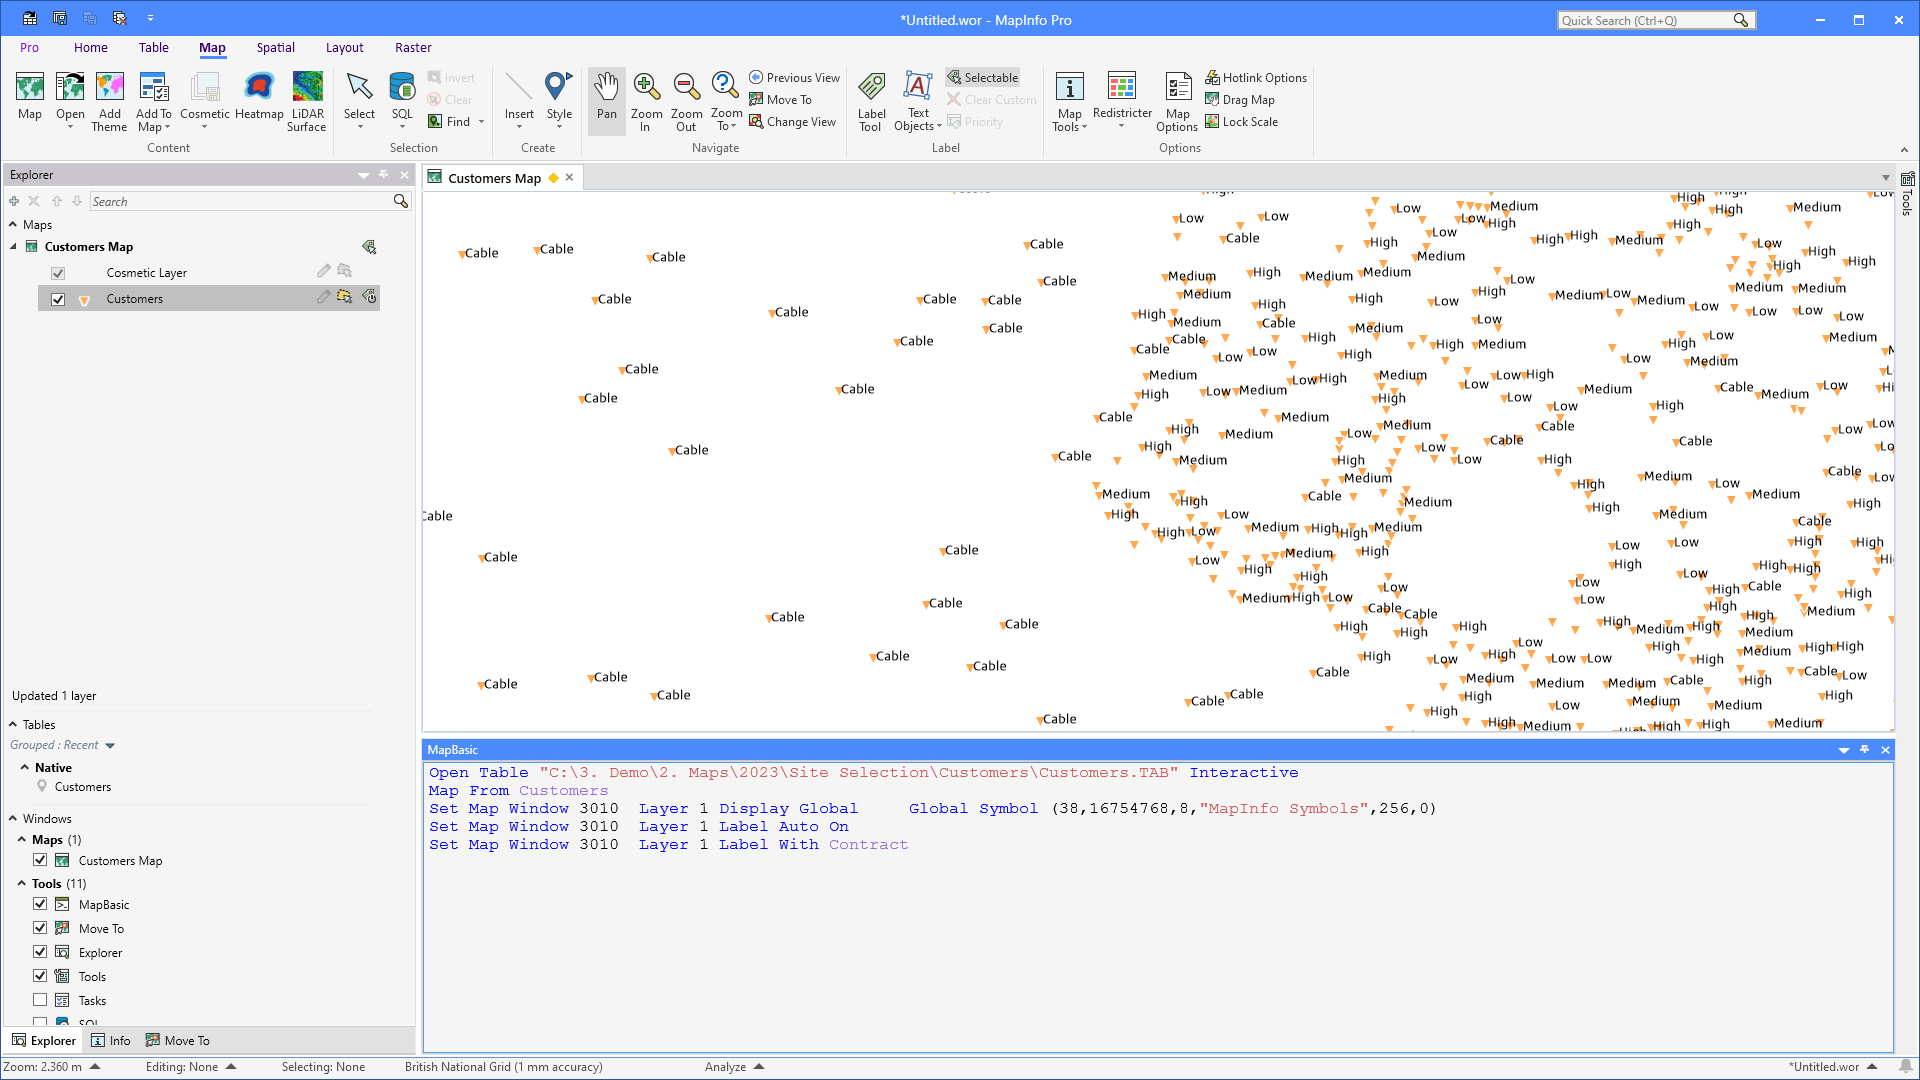Activate the Zoom In tool

tap(646, 100)
